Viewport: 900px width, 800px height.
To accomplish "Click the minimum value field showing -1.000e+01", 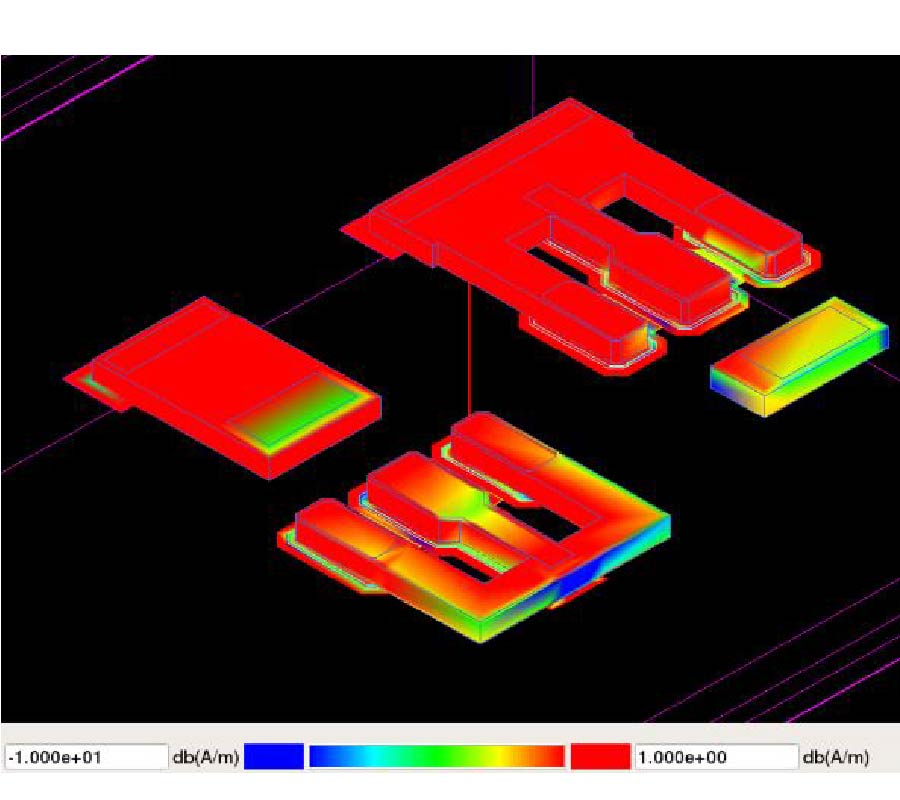I will (85, 758).
